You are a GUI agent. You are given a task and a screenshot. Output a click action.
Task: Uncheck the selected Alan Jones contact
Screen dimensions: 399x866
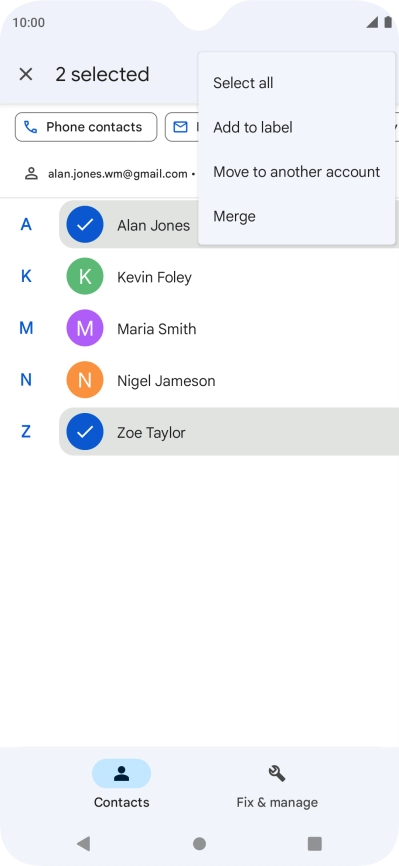pyautogui.click(x=85, y=224)
